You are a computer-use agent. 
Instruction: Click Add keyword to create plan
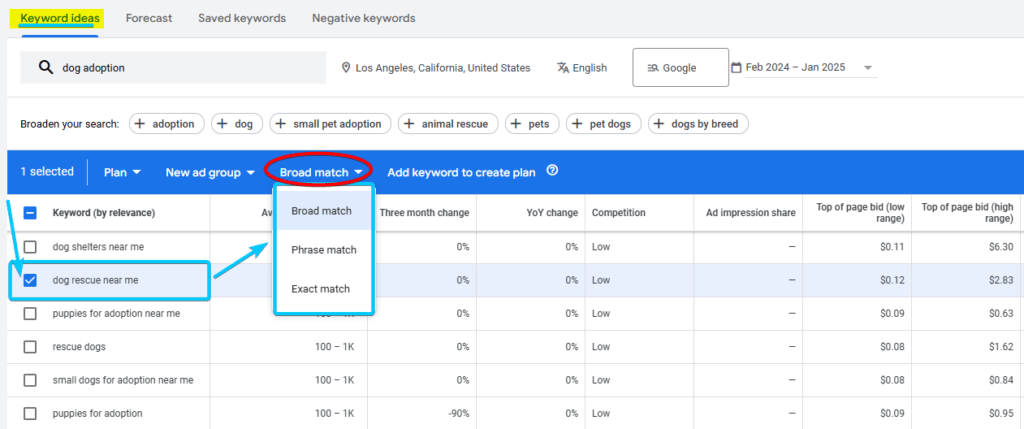pos(461,172)
